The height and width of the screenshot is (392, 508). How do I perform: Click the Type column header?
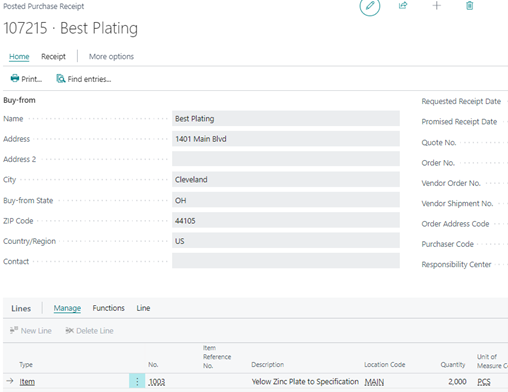[26, 364]
